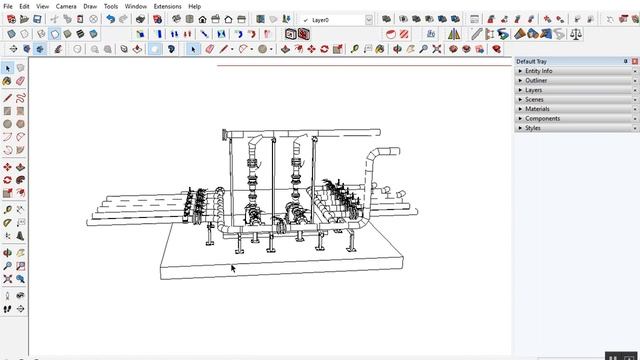This screenshot has height=360, width=640.
Task: Close the Default Tray panel
Action: click(x=635, y=61)
